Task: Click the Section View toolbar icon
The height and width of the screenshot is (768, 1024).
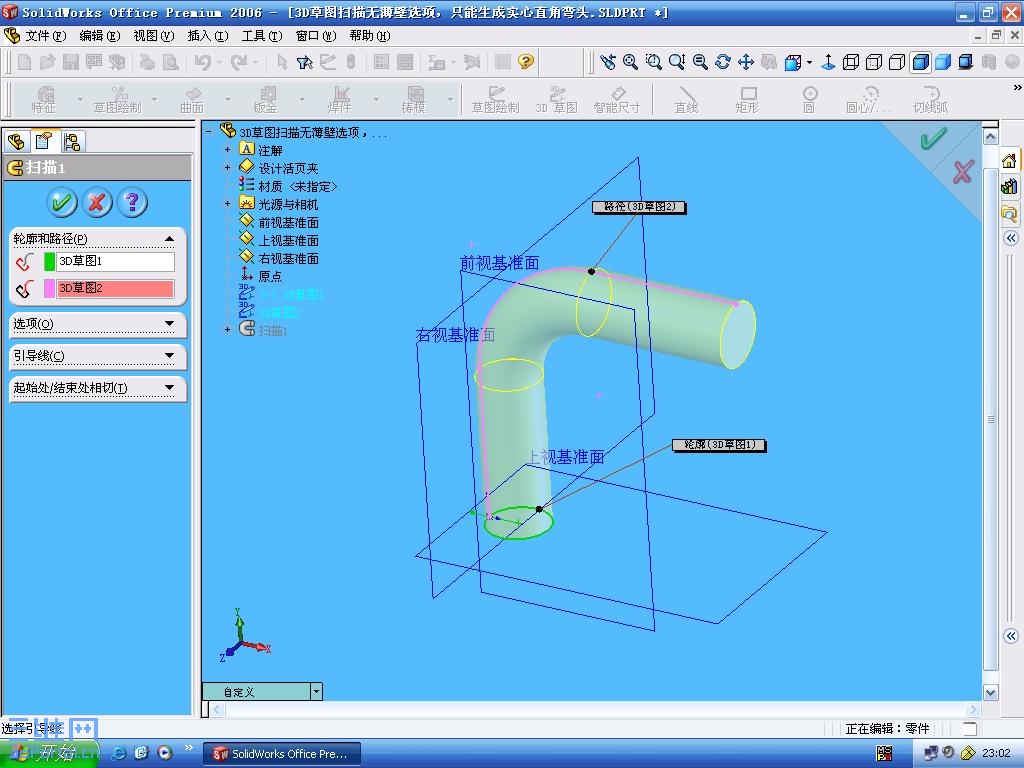Action: tap(989, 62)
